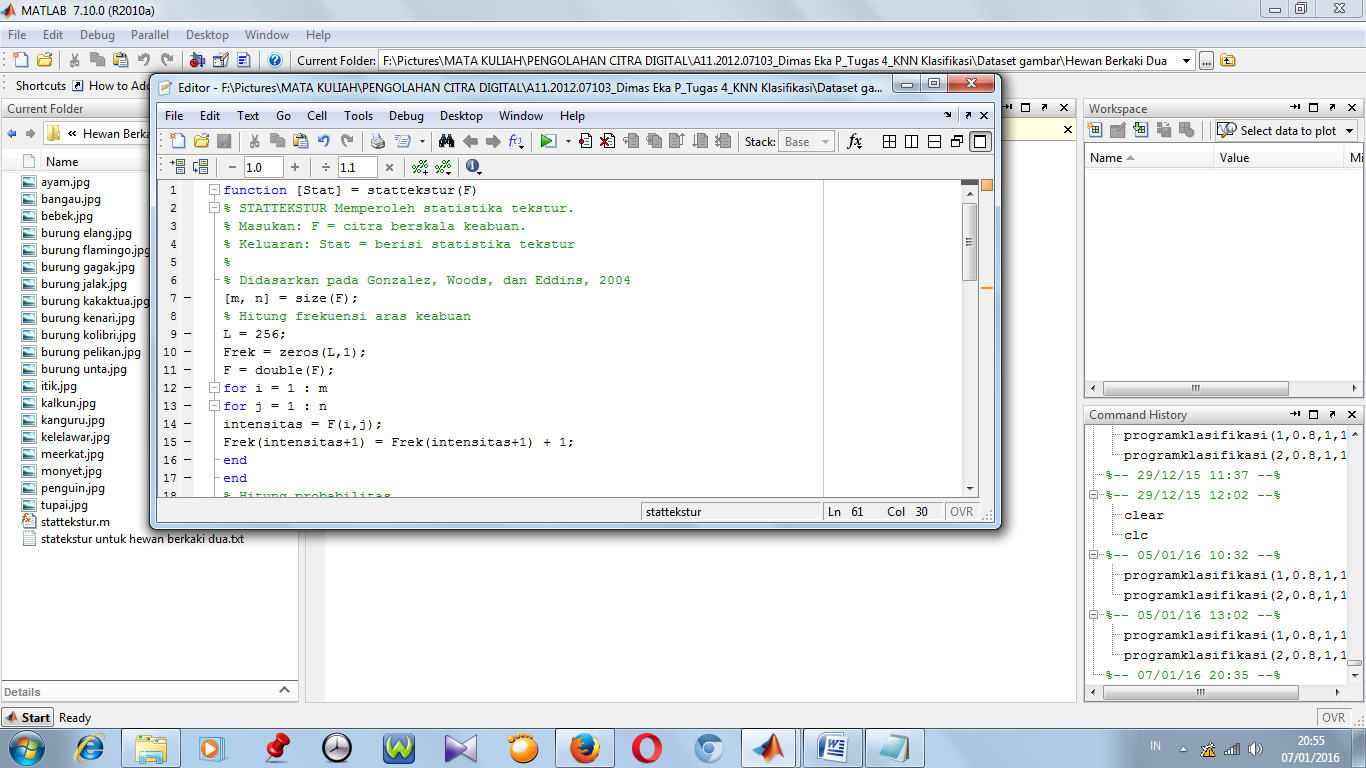Sort files by clicking the Name column header
Viewport: 1366px width, 768px height.
coord(62,161)
